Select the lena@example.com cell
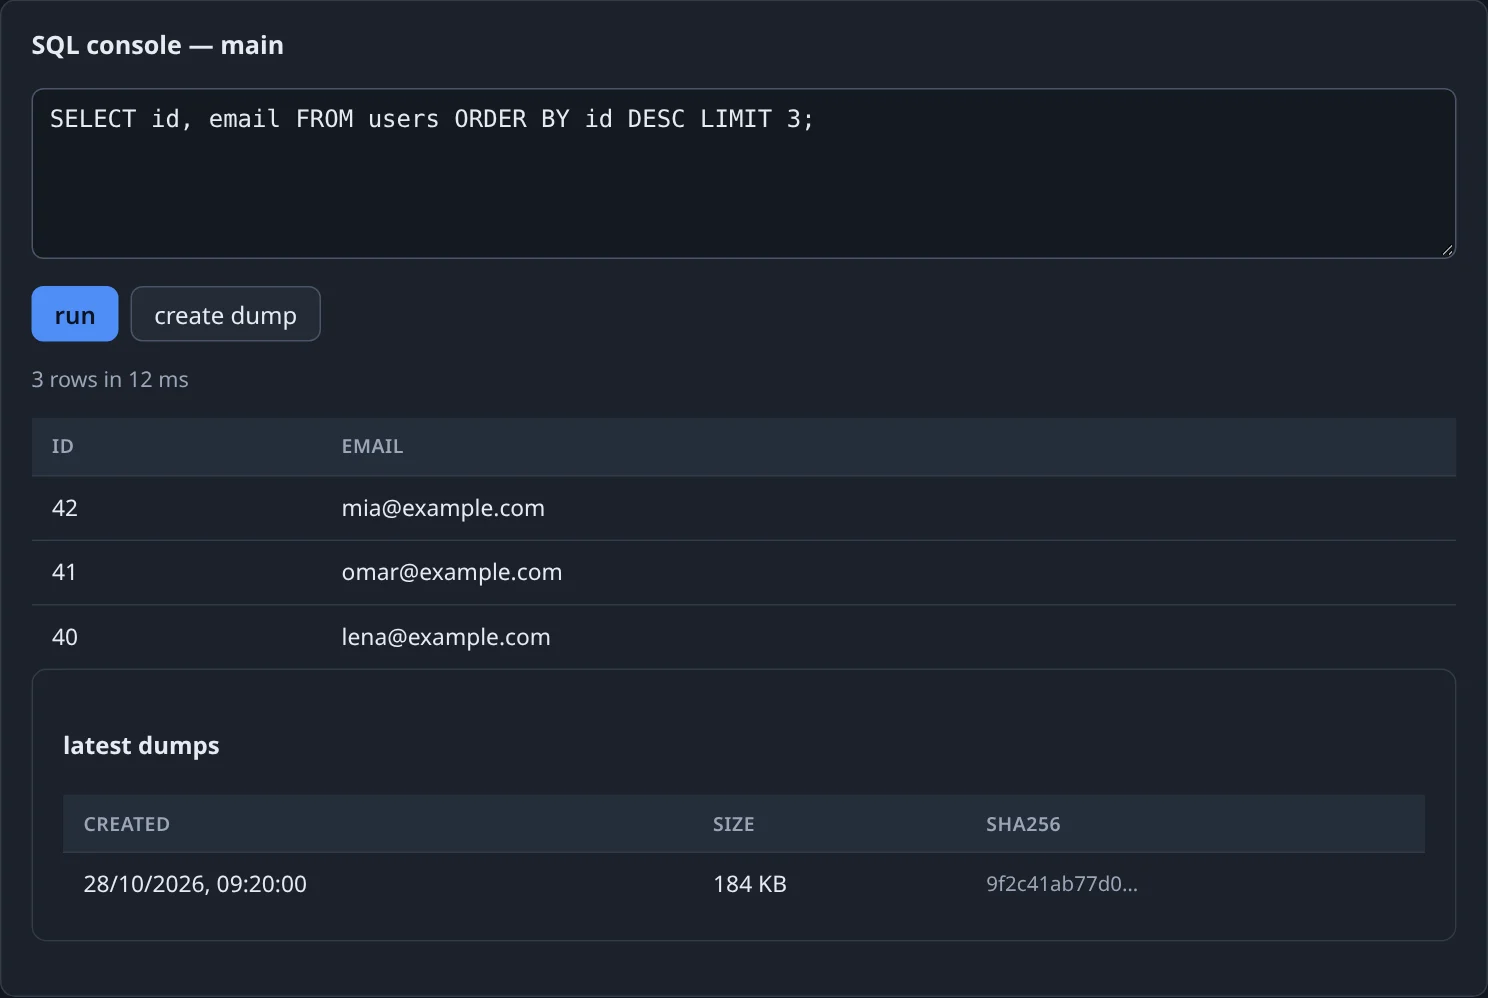The width and height of the screenshot is (1488, 998). [x=446, y=637]
